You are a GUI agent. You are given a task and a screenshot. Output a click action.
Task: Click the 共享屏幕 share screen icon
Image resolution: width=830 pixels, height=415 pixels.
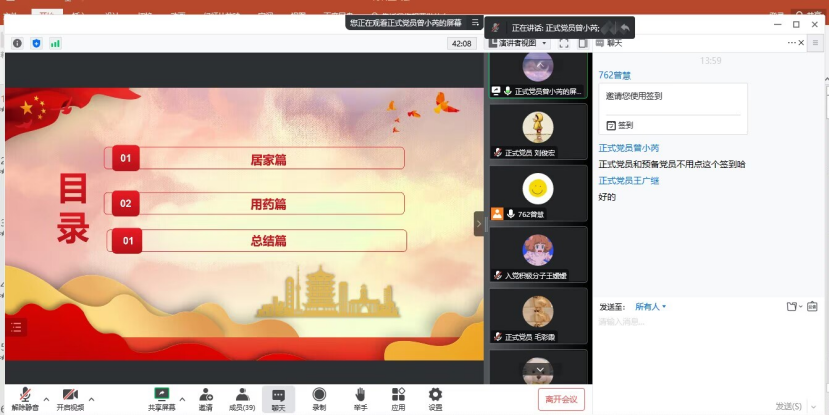(x=161, y=396)
